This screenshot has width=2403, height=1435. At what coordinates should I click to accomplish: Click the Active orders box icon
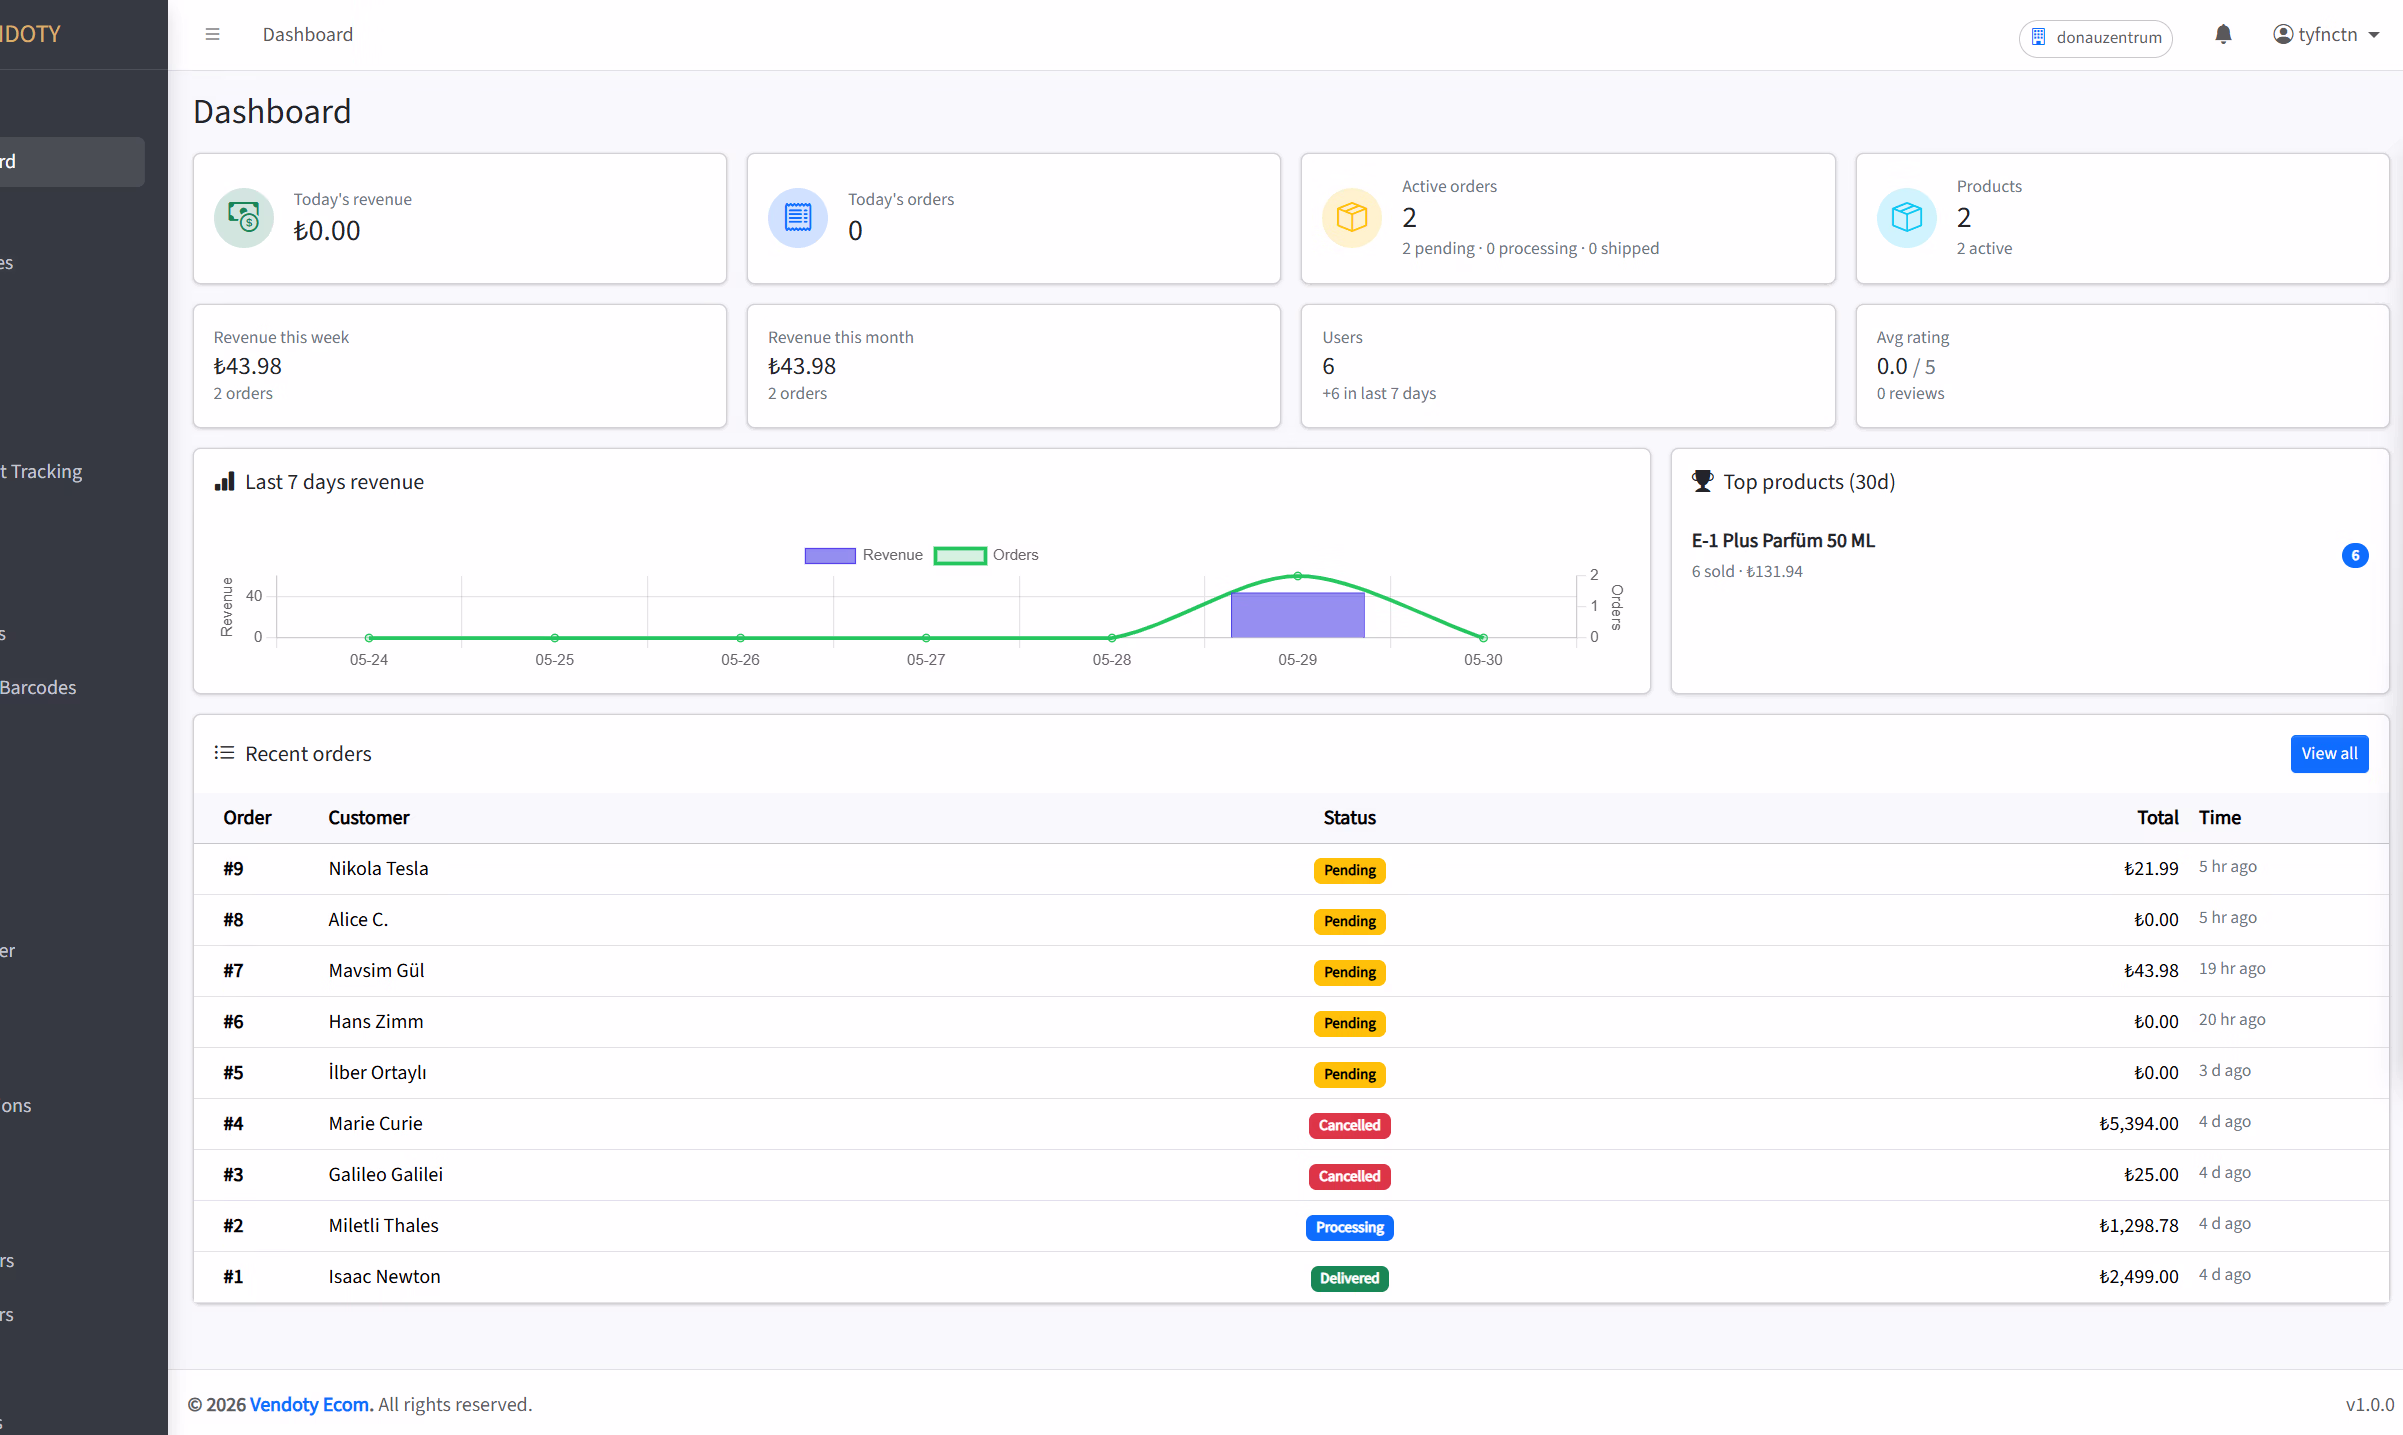(1352, 217)
